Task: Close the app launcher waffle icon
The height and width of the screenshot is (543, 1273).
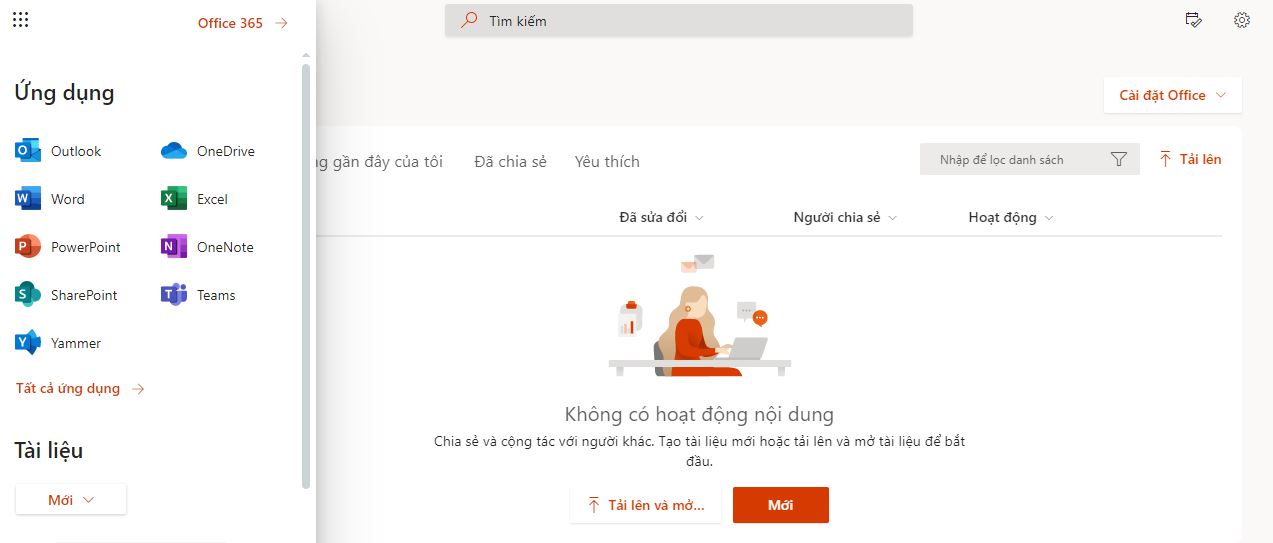Action: pos(20,20)
